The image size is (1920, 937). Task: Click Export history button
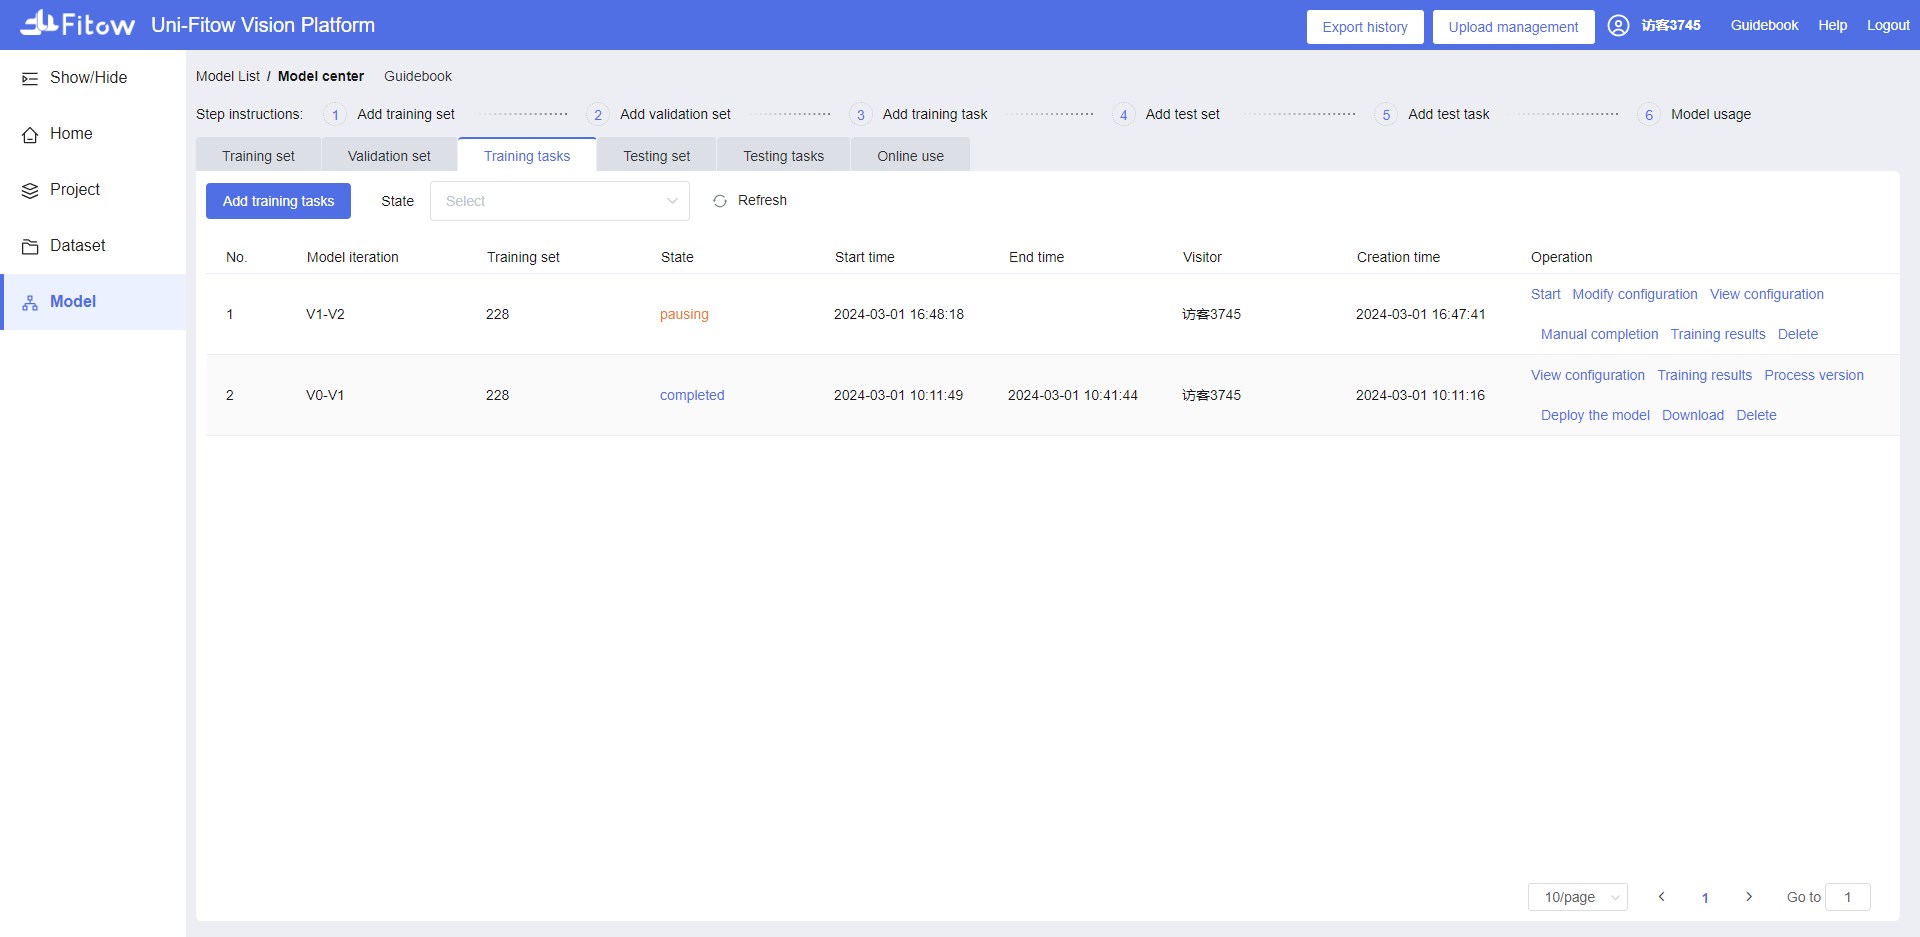[x=1365, y=27]
